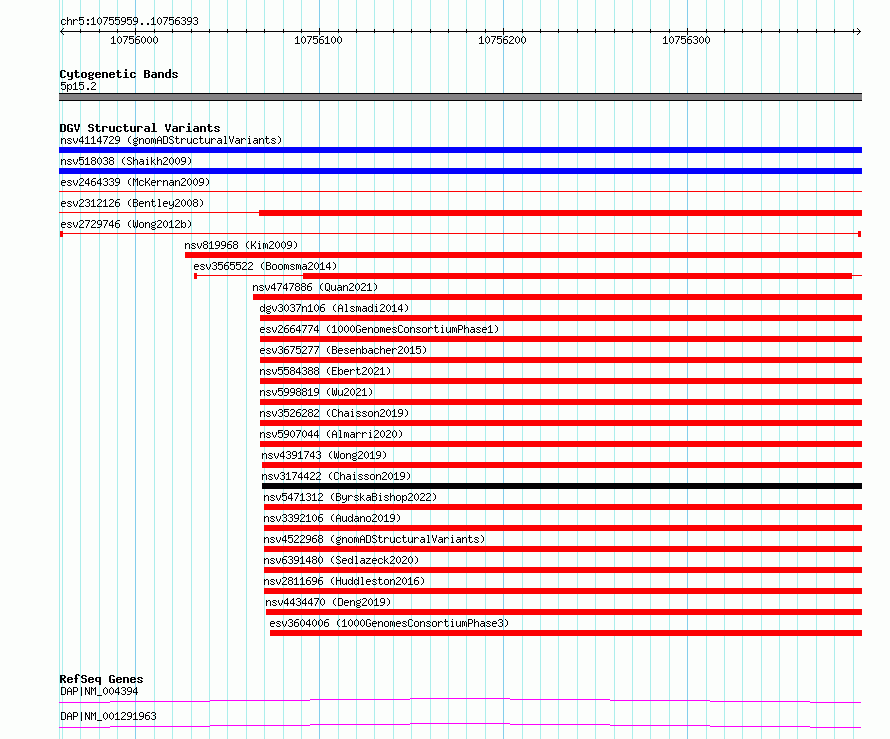
Task: Click variant label nsv4114729 (gnomADStructuralVariants)
Action: click(171, 140)
